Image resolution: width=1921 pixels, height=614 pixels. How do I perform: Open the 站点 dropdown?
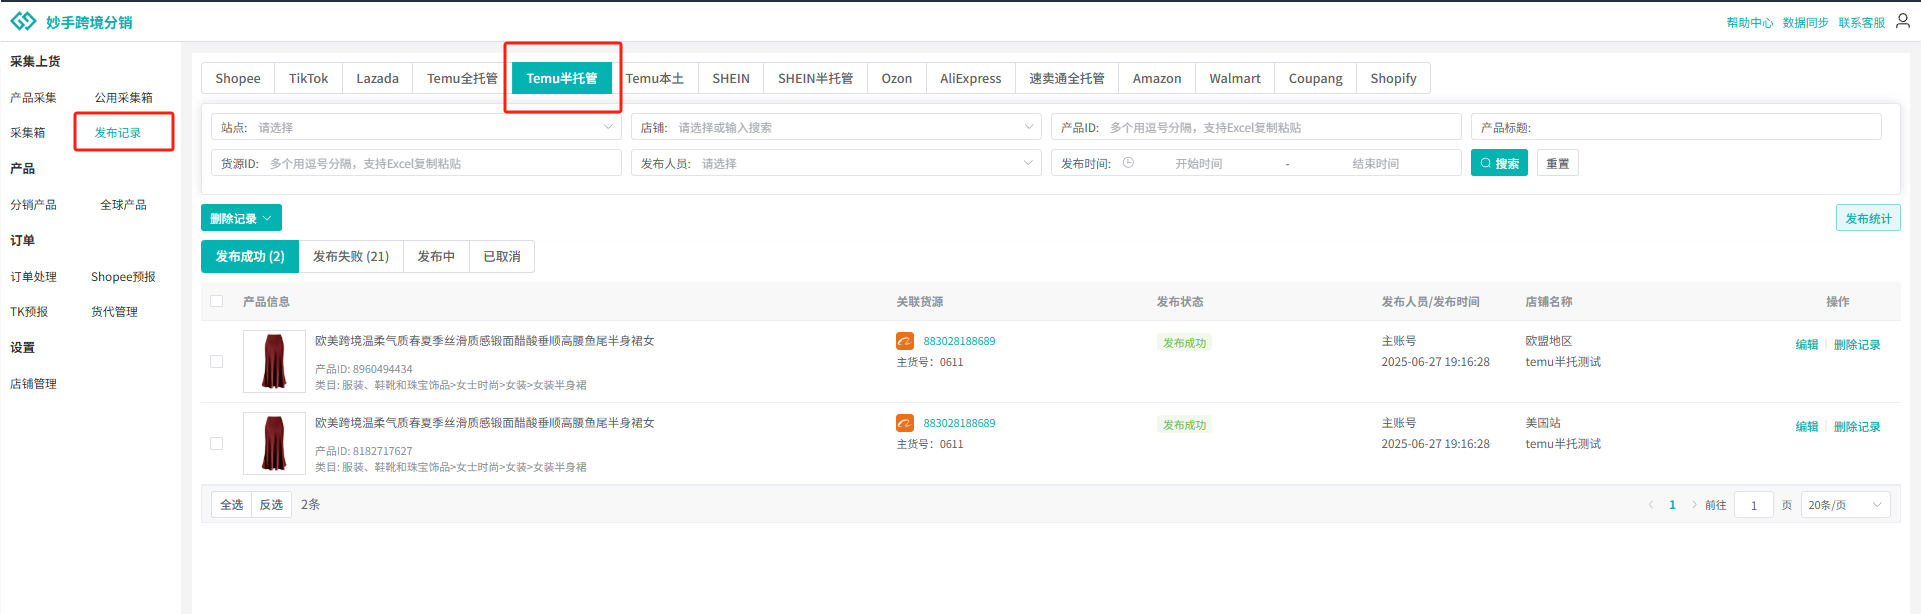tap(416, 127)
